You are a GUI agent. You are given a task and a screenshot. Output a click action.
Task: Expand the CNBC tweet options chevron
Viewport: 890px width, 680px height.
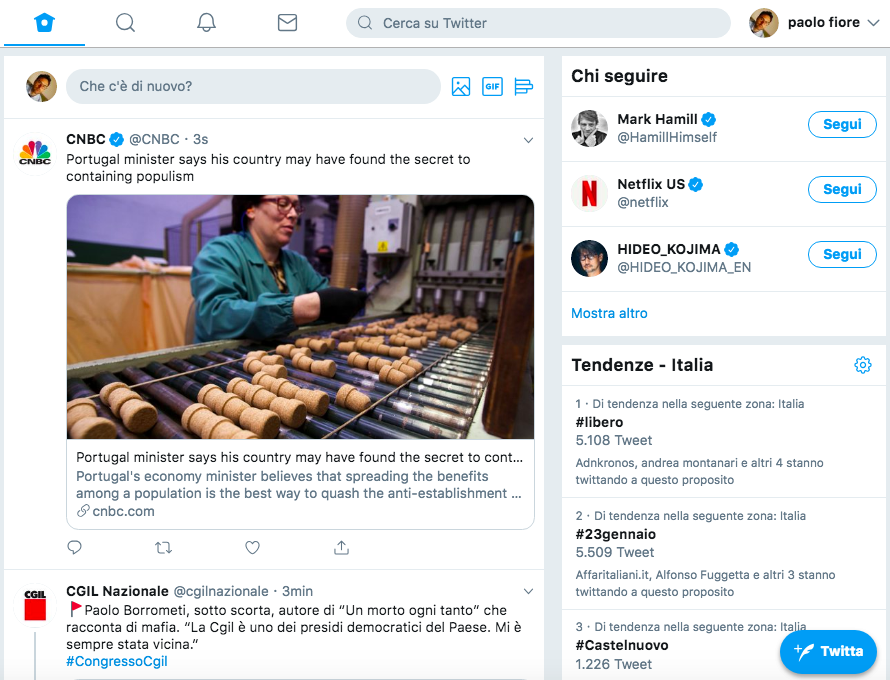click(528, 140)
